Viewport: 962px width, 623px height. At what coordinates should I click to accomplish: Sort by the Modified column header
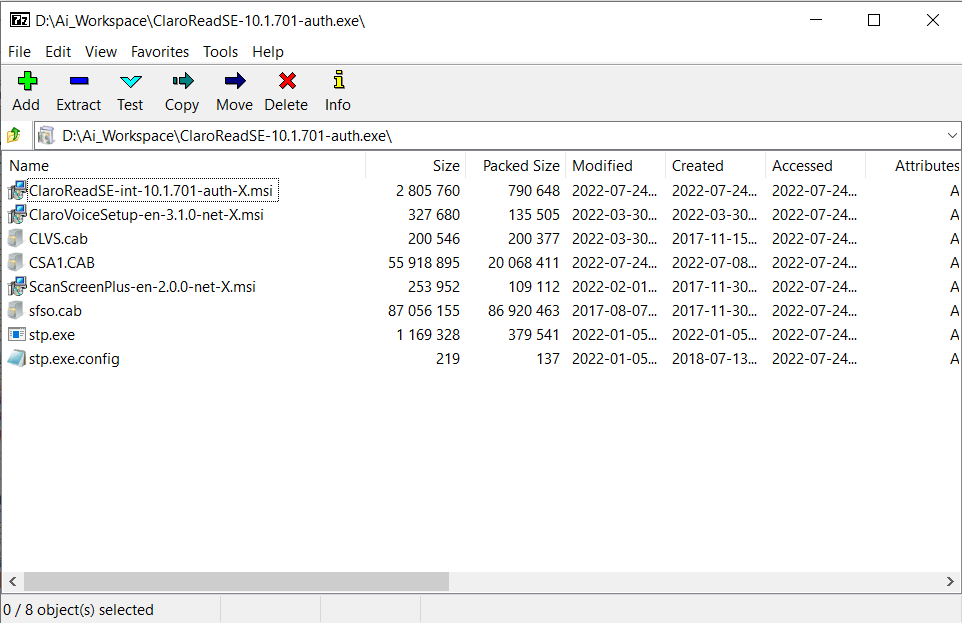601,165
